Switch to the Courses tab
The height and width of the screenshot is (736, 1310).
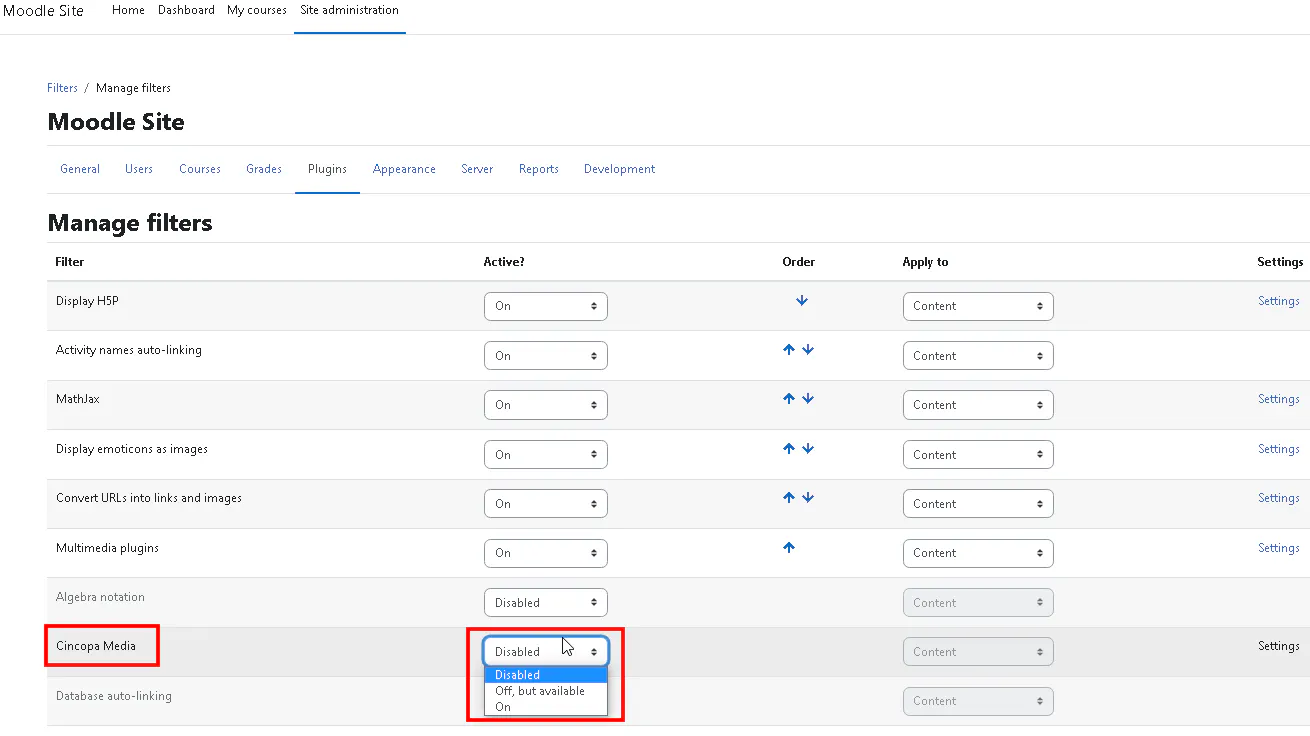coord(200,169)
